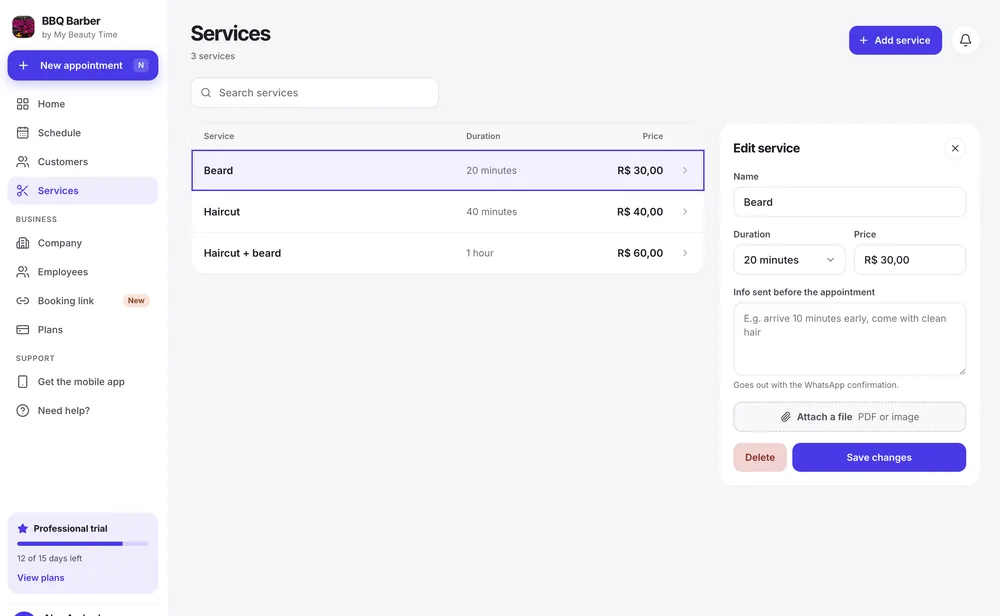Click the BBQ Barber logo image
This screenshot has height=616, width=1000.
click(x=24, y=27)
